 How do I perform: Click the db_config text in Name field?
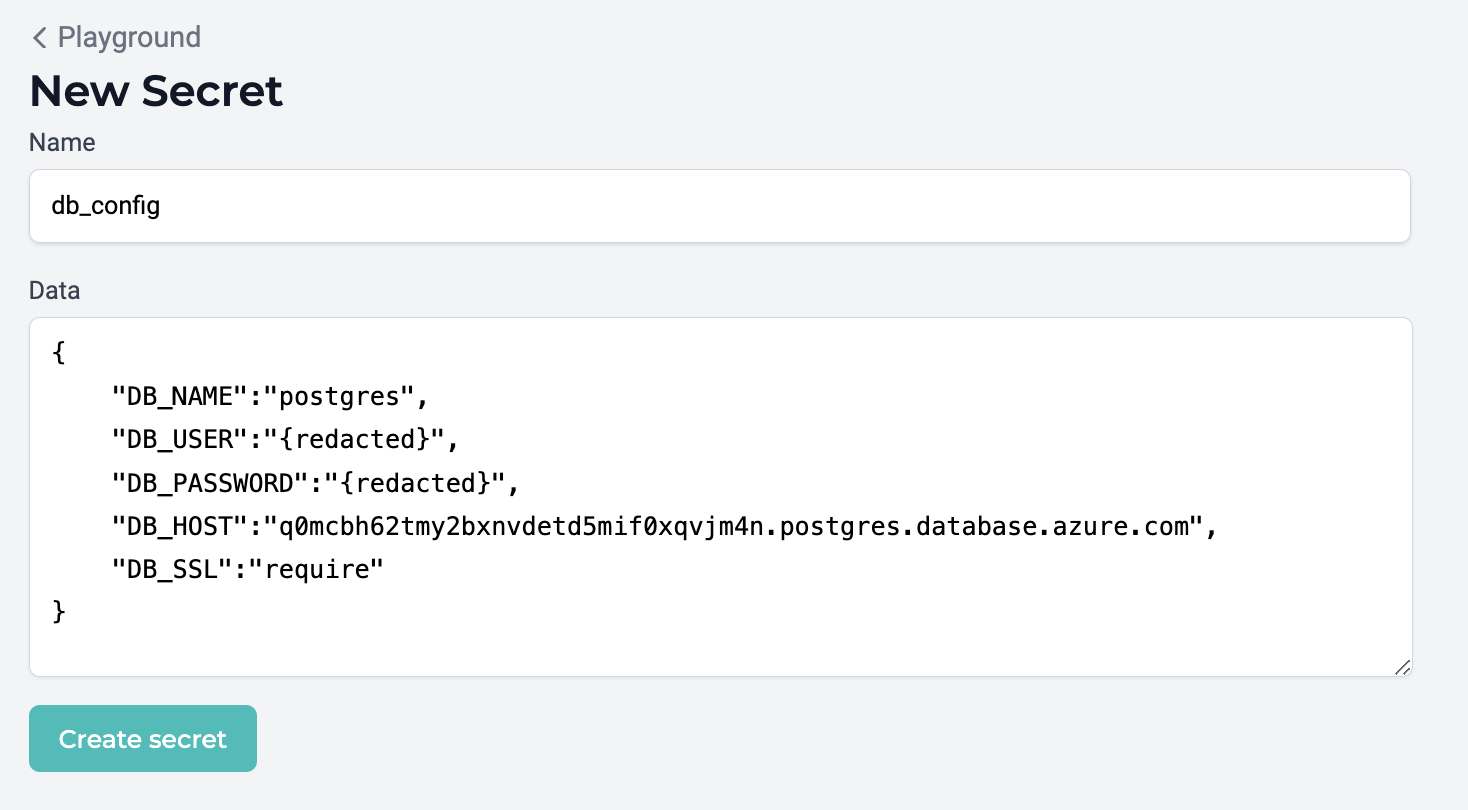[106, 207]
